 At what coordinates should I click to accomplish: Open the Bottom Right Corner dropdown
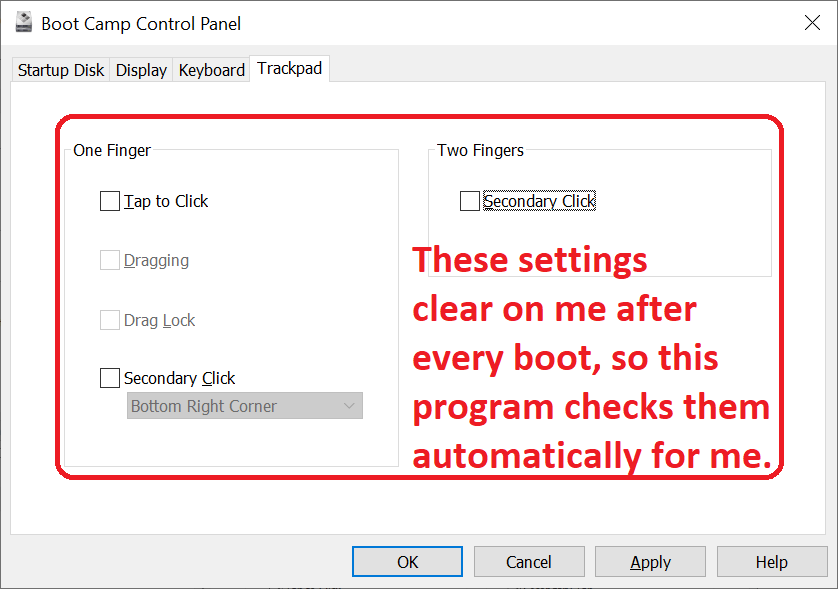(x=245, y=406)
